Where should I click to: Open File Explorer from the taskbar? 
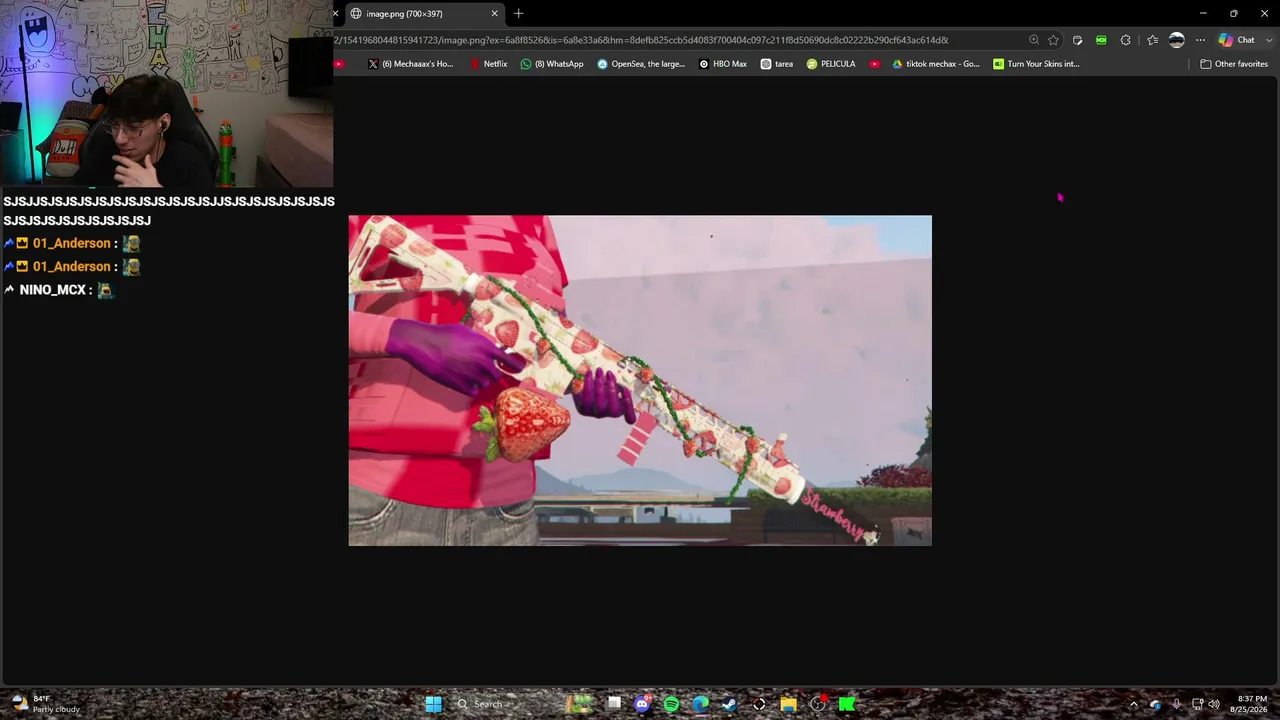click(788, 704)
